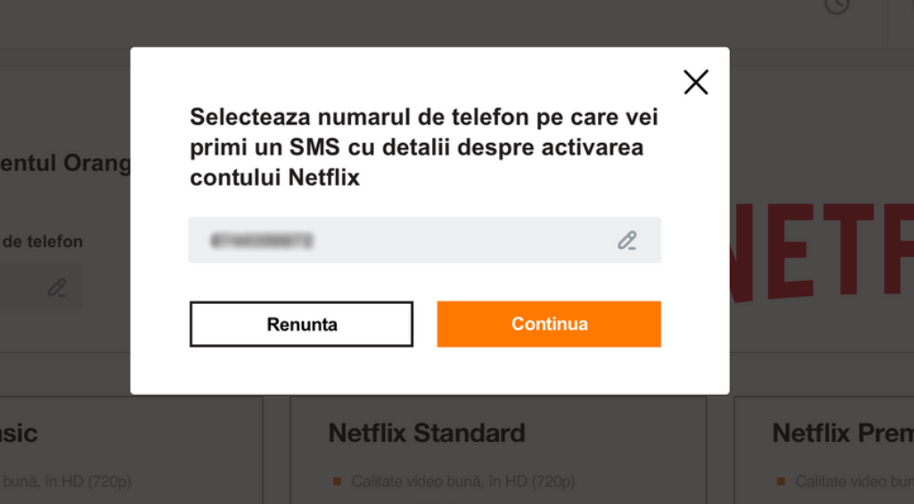Click the dialog heading about the SMS

pyautogui.click(x=424, y=147)
